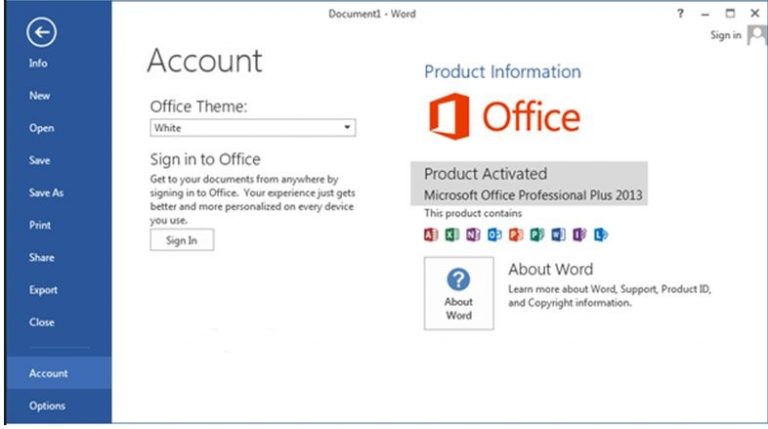This screenshot has height=429, width=768.
Task: Open Options from the sidebar
Action: tap(47, 406)
